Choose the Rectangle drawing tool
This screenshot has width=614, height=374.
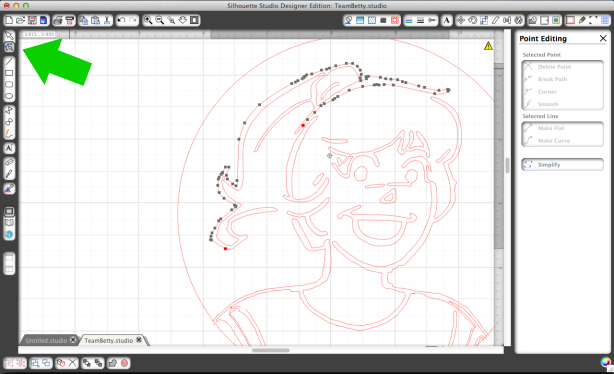[x=9, y=73]
